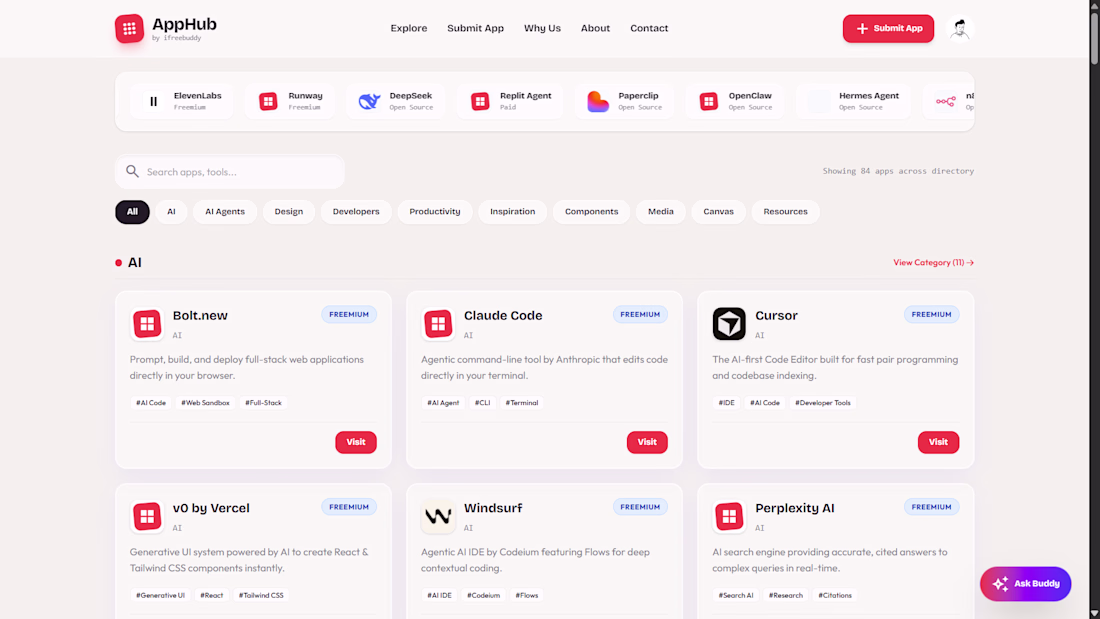Click the Windsurf W icon

click(x=438, y=516)
